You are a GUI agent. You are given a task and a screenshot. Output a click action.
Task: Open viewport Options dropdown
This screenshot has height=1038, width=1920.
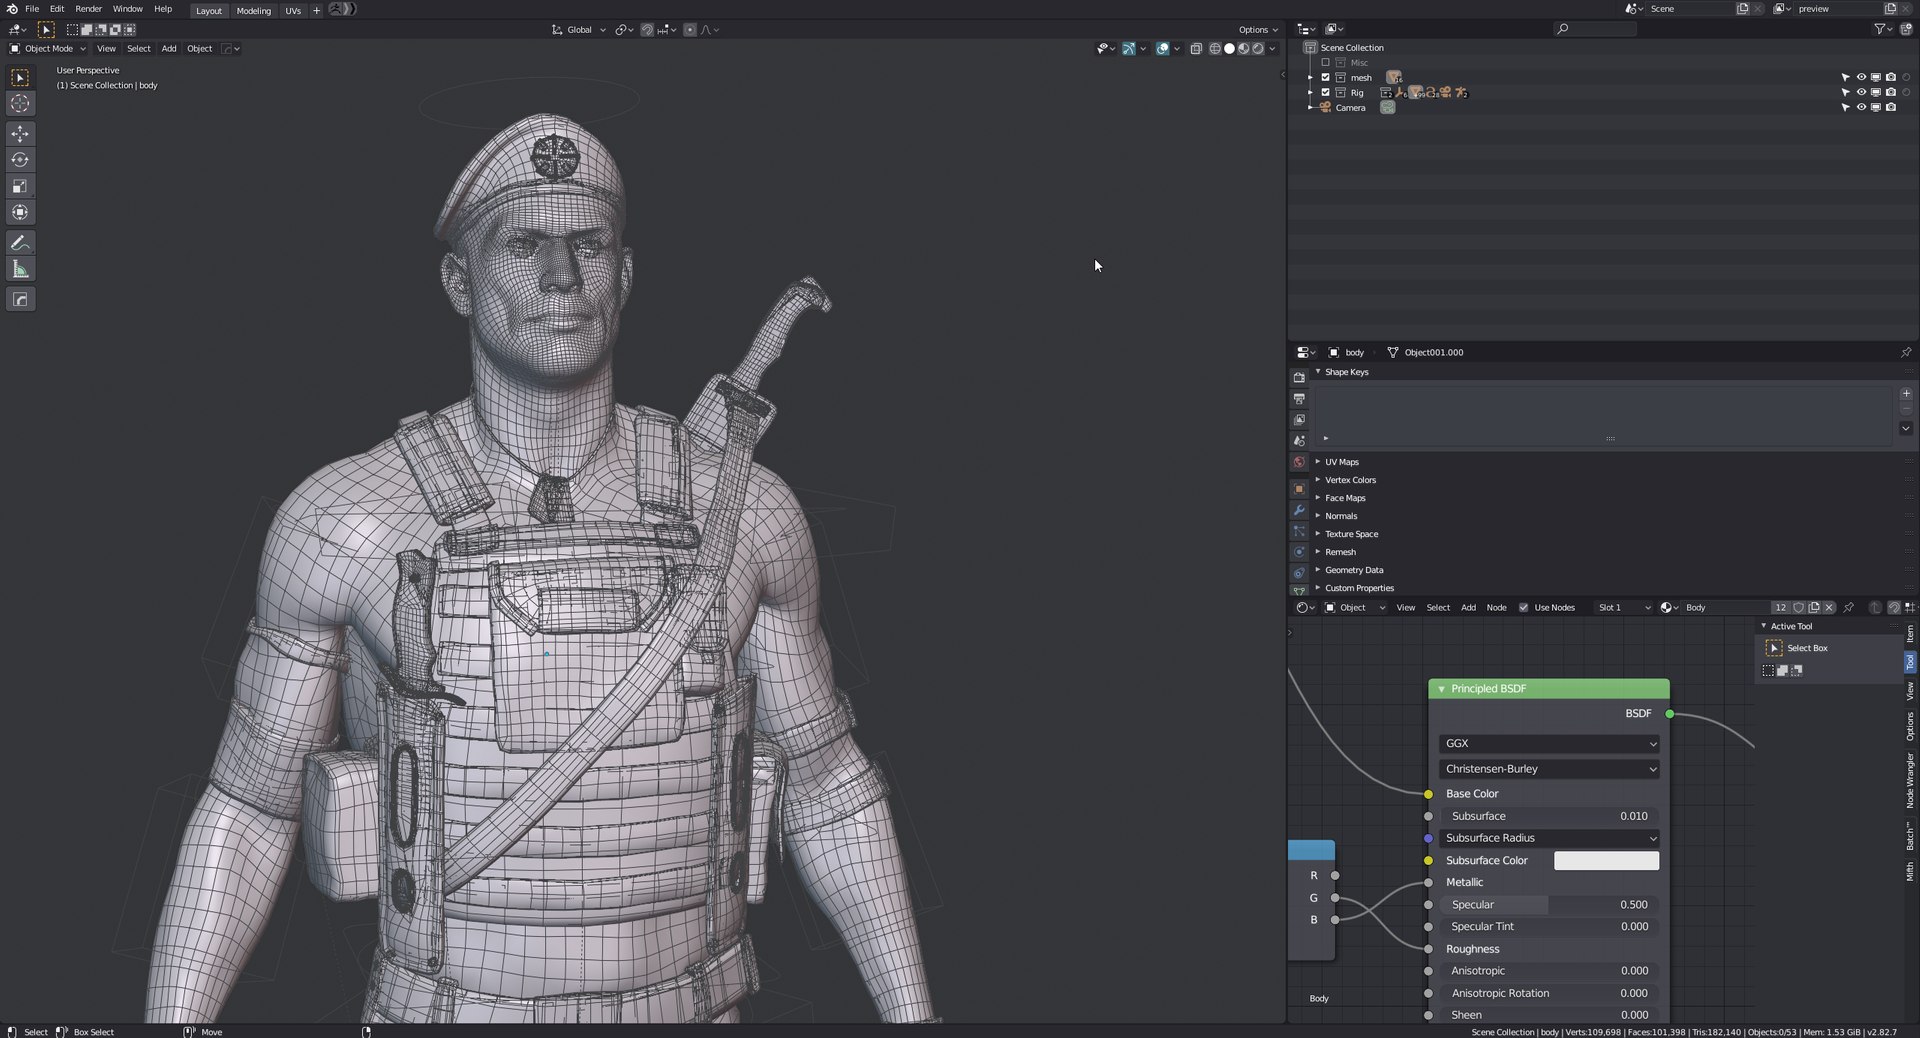click(1257, 30)
